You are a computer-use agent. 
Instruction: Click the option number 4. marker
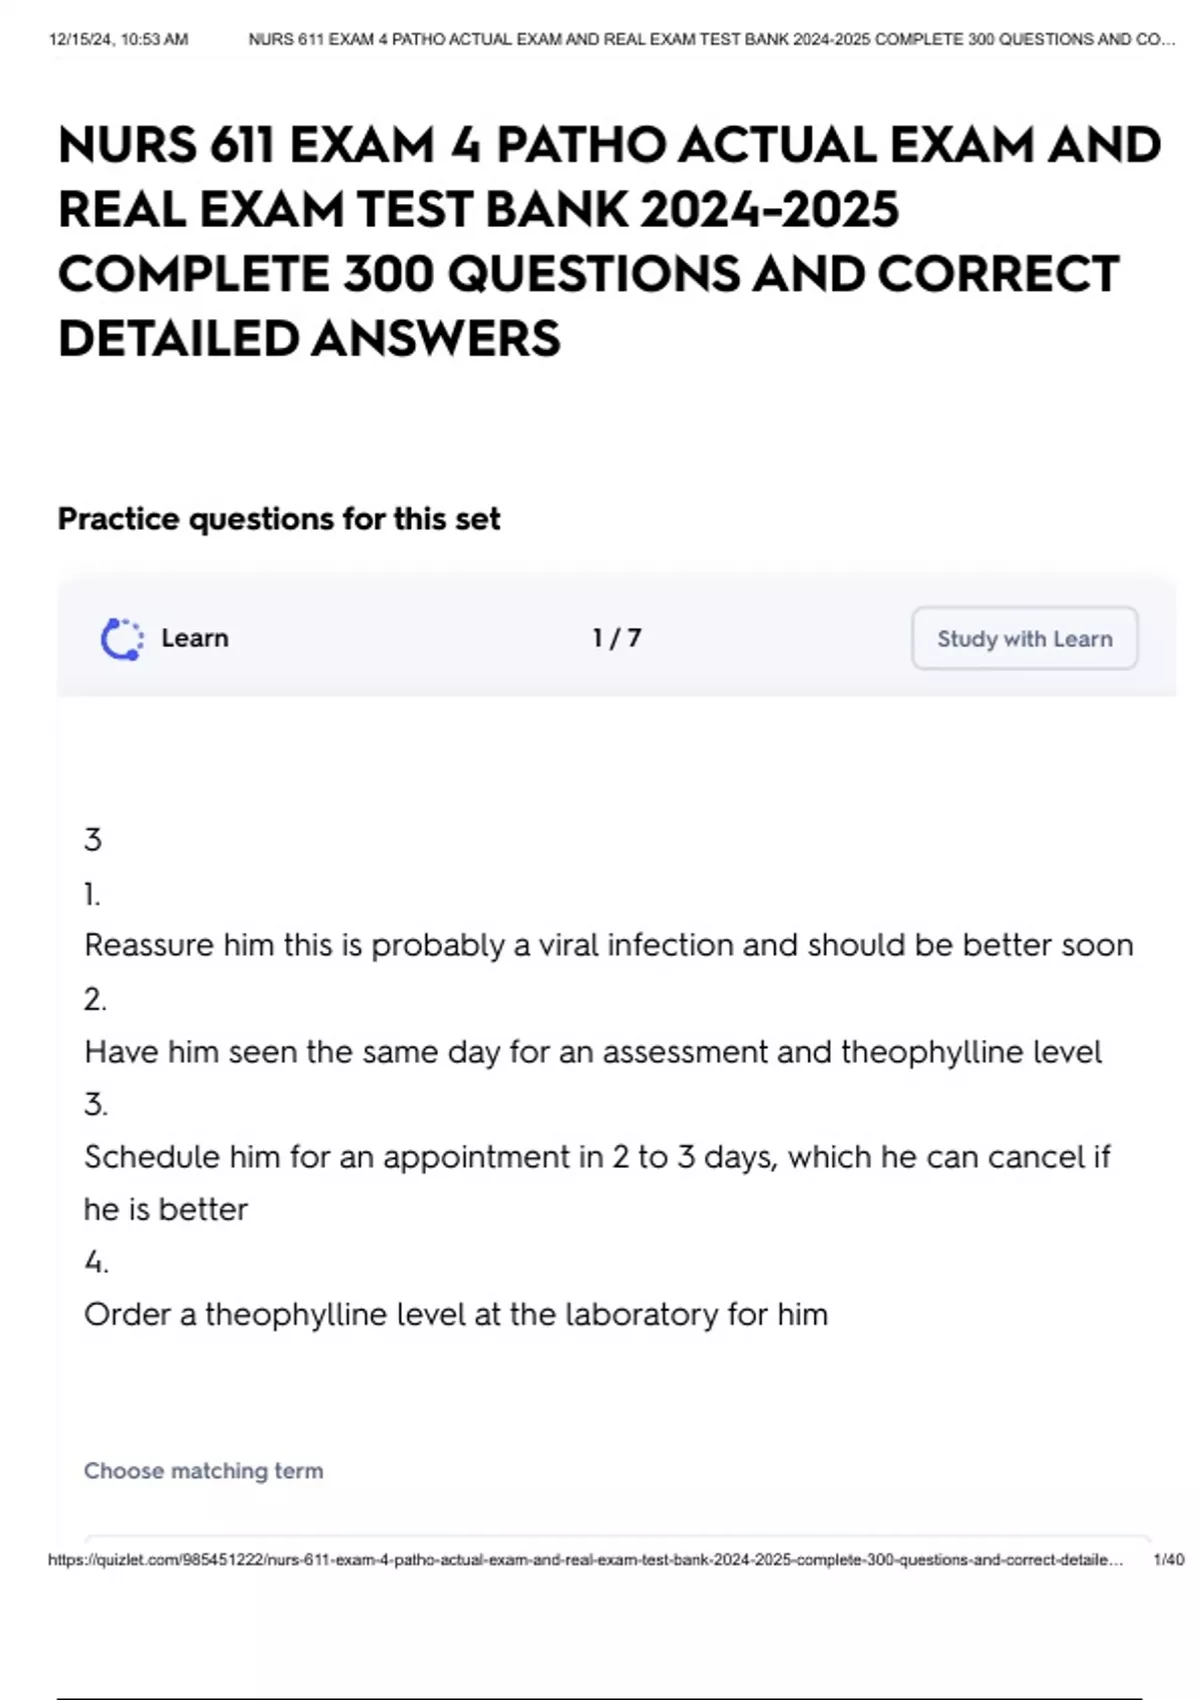coord(96,1262)
